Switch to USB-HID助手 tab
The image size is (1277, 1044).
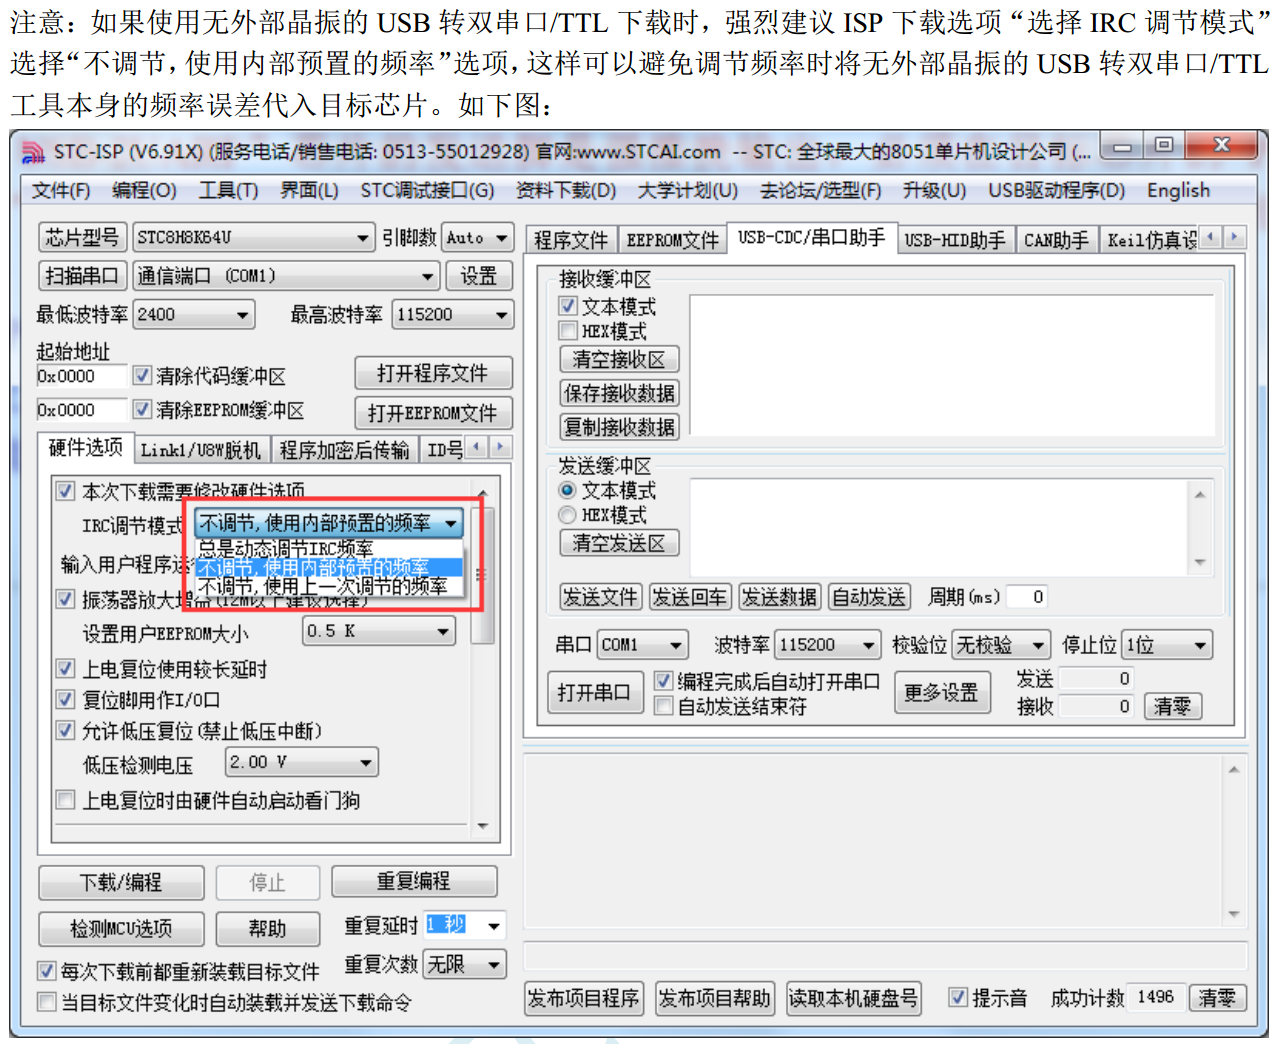pos(955,240)
